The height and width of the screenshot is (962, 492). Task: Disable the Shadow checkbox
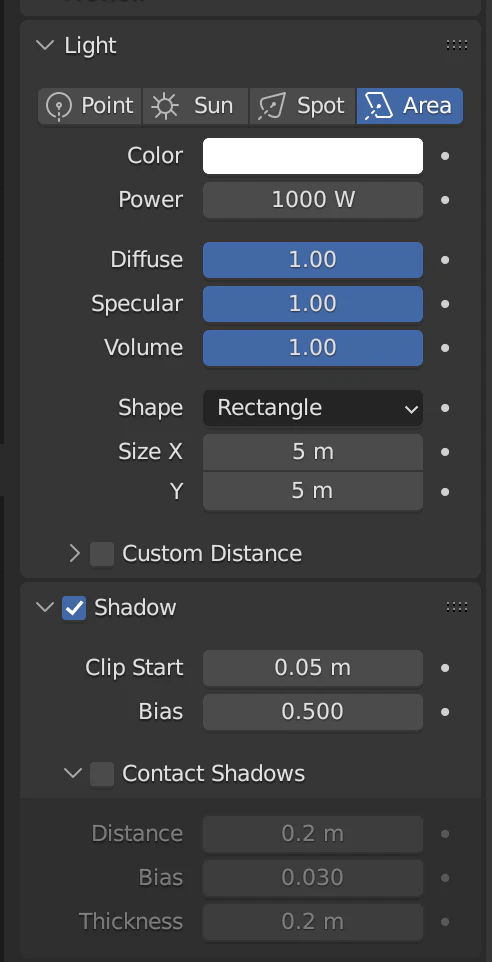click(74, 608)
